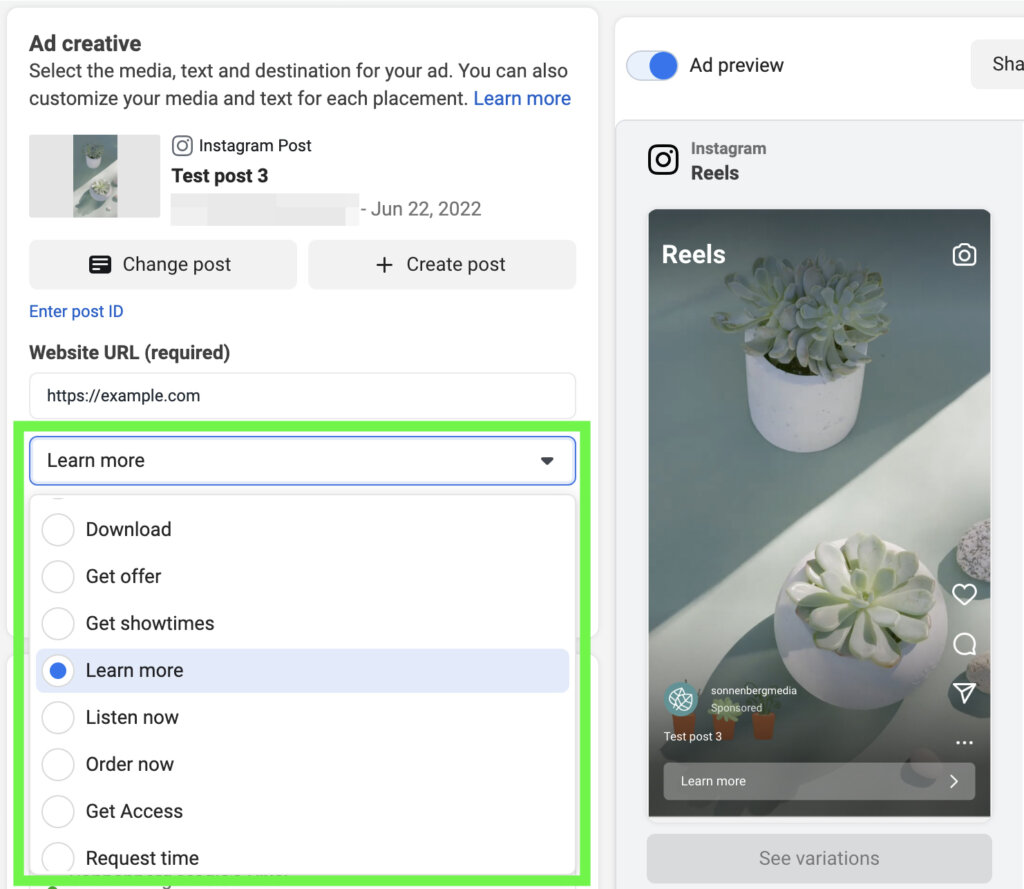Click the Change post button
The width and height of the screenshot is (1024, 889).
click(162, 264)
